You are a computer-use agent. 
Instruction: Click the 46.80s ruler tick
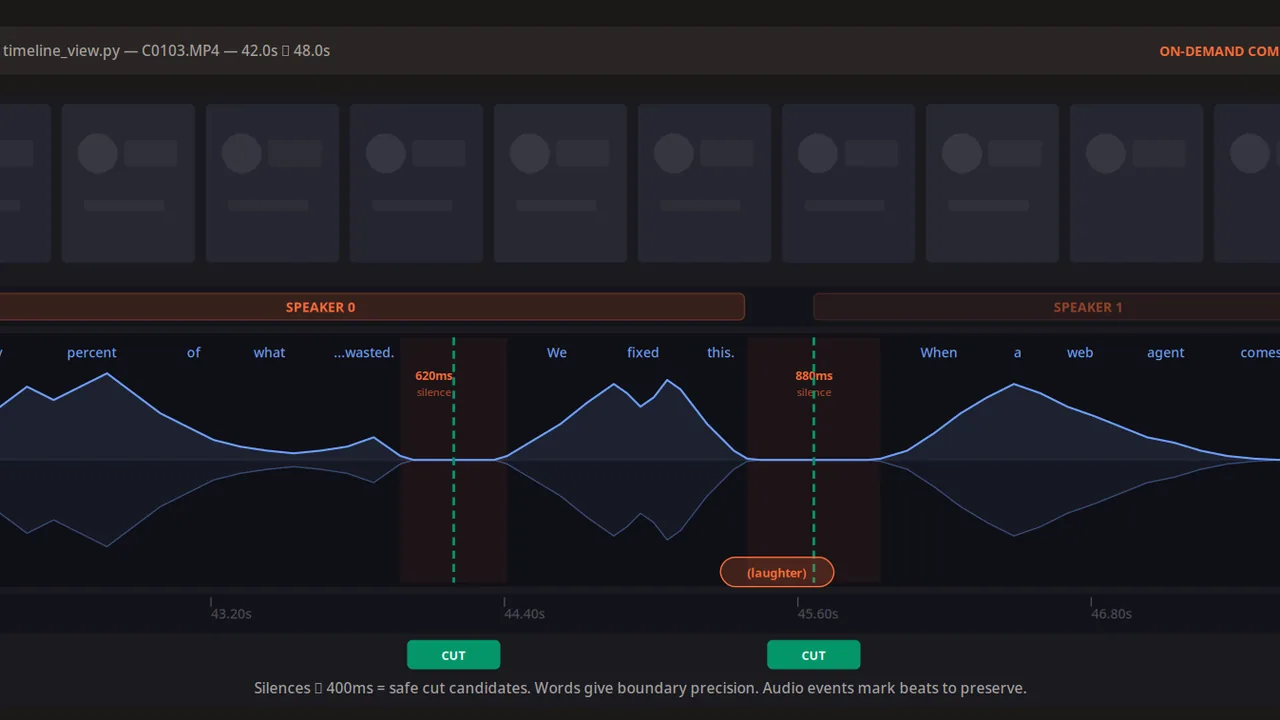(x=1111, y=613)
